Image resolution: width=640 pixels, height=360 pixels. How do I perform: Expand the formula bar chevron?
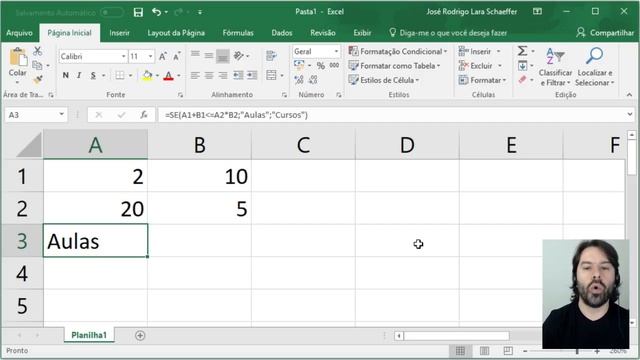point(630,115)
